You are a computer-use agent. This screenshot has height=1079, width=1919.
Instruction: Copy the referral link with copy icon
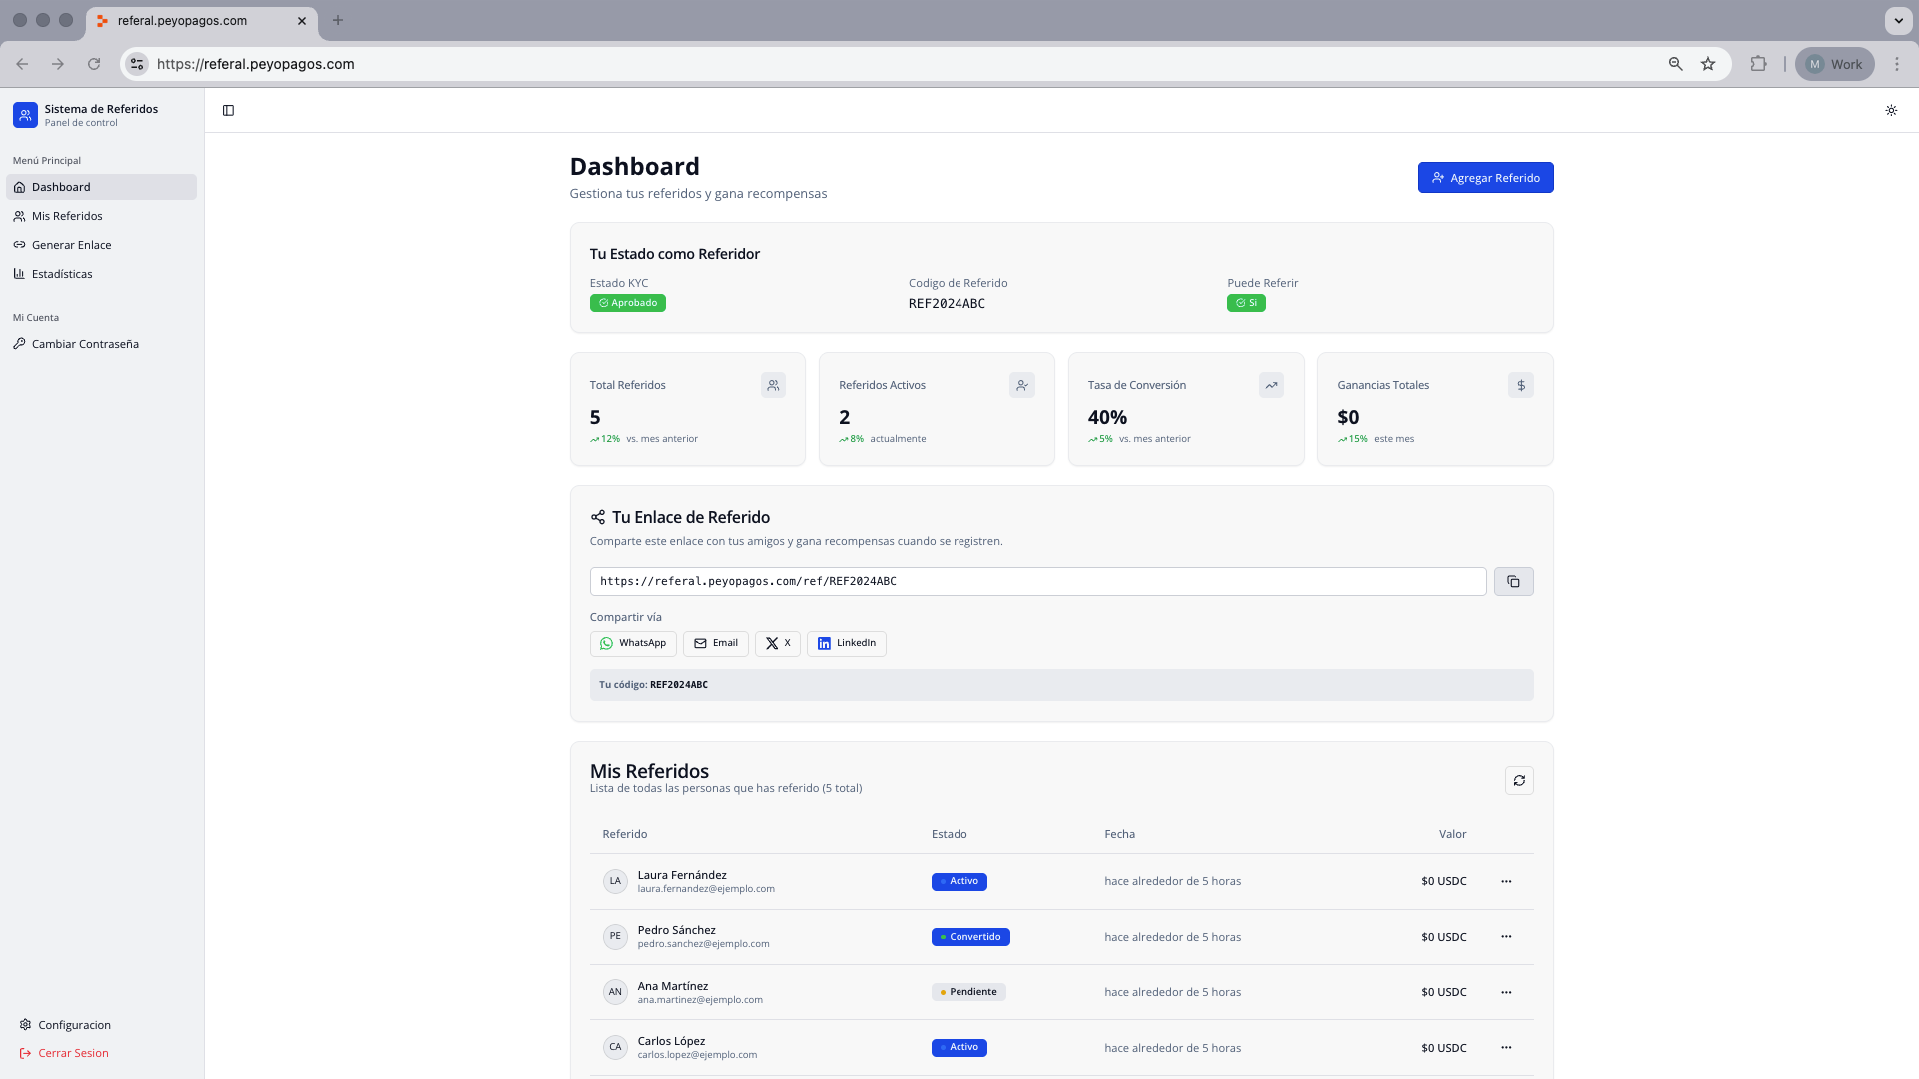point(1513,581)
